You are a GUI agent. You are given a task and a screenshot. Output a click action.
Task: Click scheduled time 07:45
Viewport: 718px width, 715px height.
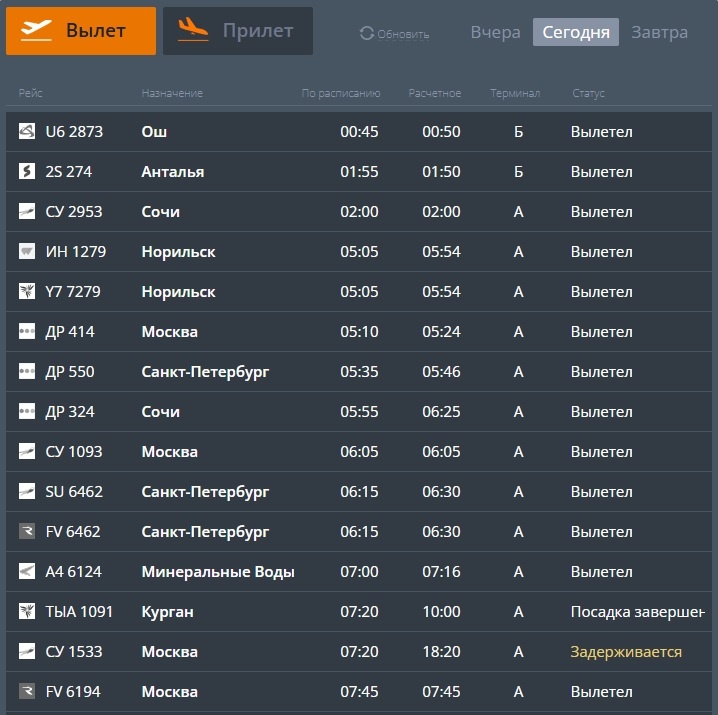359,692
